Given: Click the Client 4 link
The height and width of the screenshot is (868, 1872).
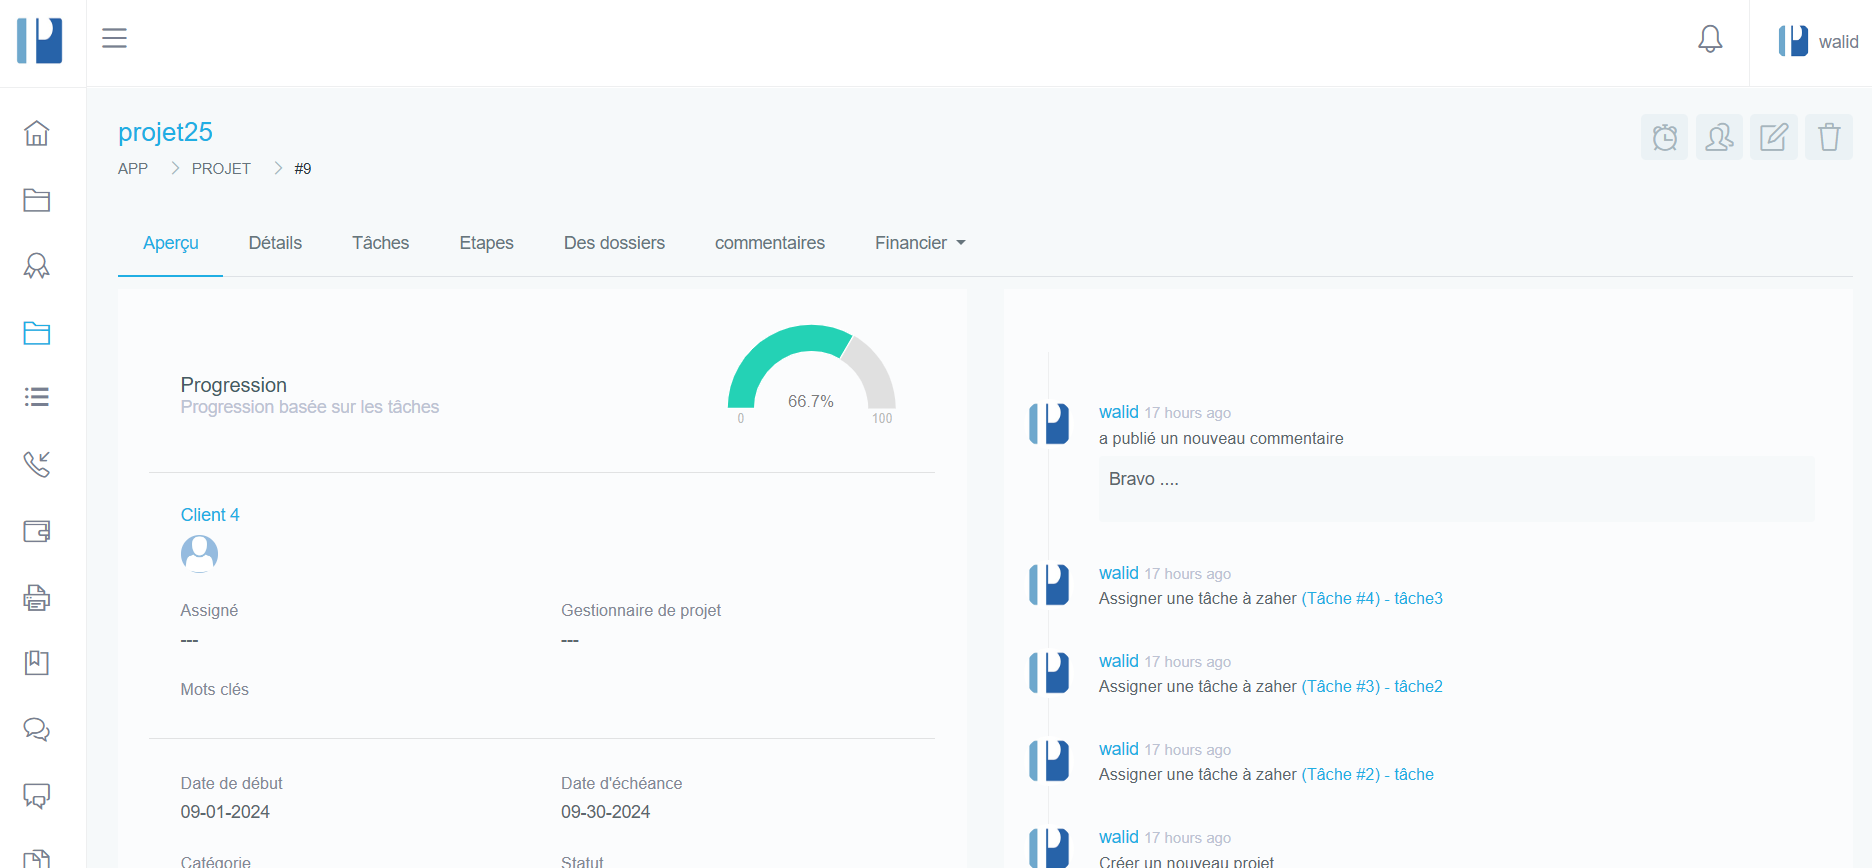Looking at the screenshot, I should 210,515.
